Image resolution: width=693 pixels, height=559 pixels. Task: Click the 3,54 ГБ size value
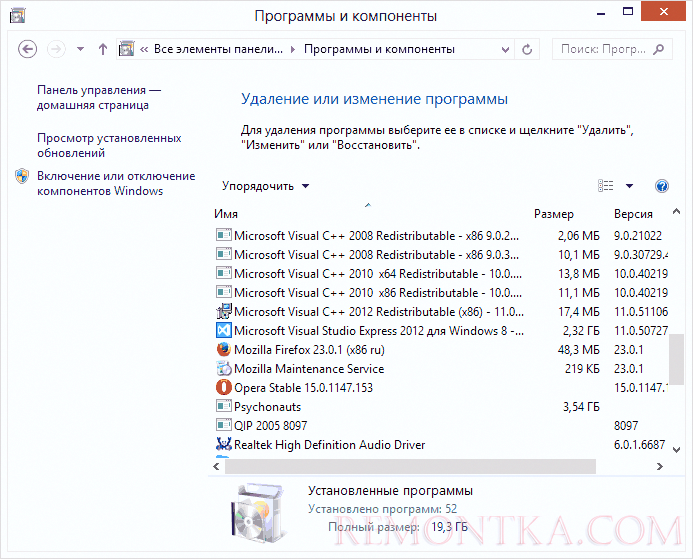click(581, 407)
